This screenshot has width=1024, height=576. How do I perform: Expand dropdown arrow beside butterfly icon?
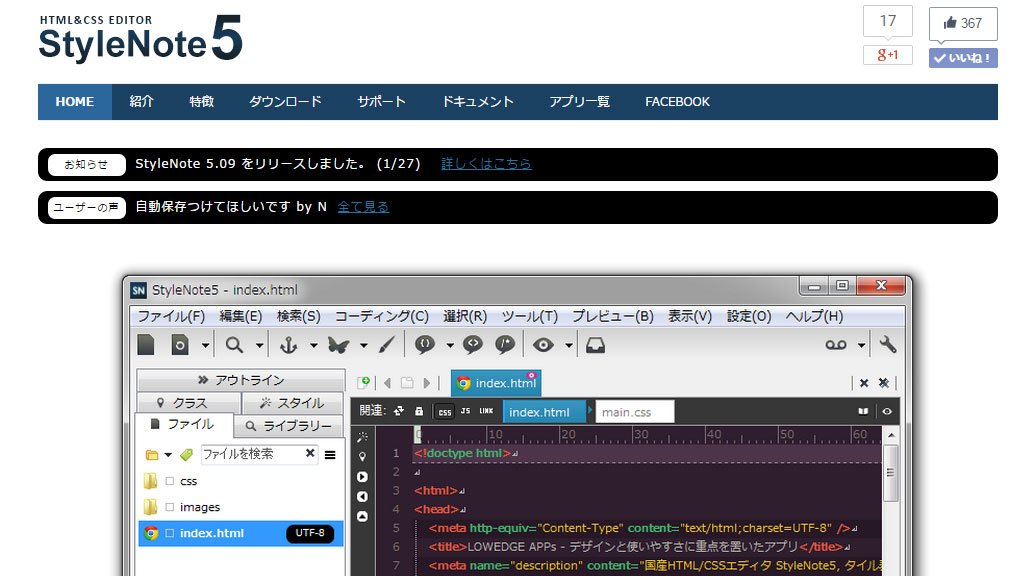point(364,345)
